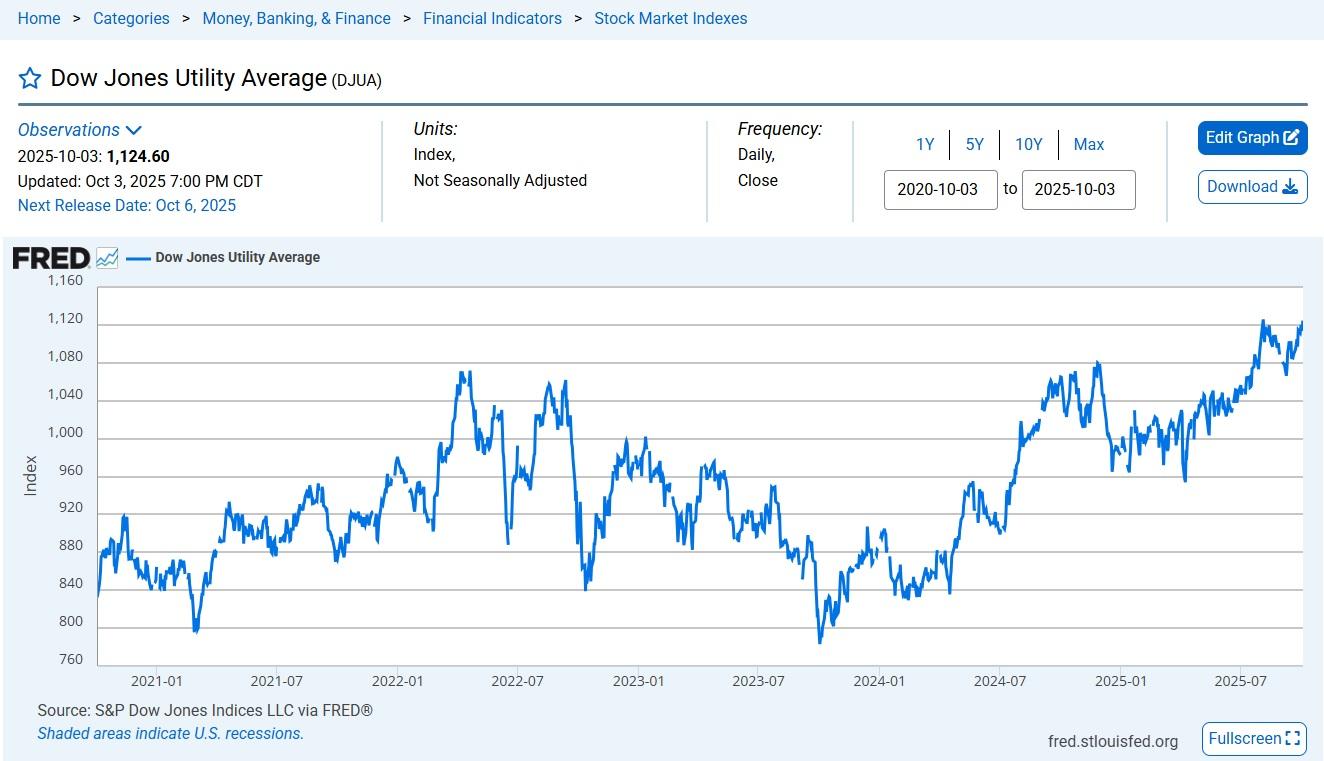The height and width of the screenshot is (761, 1324).
Task: Click the small chart icon beside FRED logo
Action: tap(107, 258)
